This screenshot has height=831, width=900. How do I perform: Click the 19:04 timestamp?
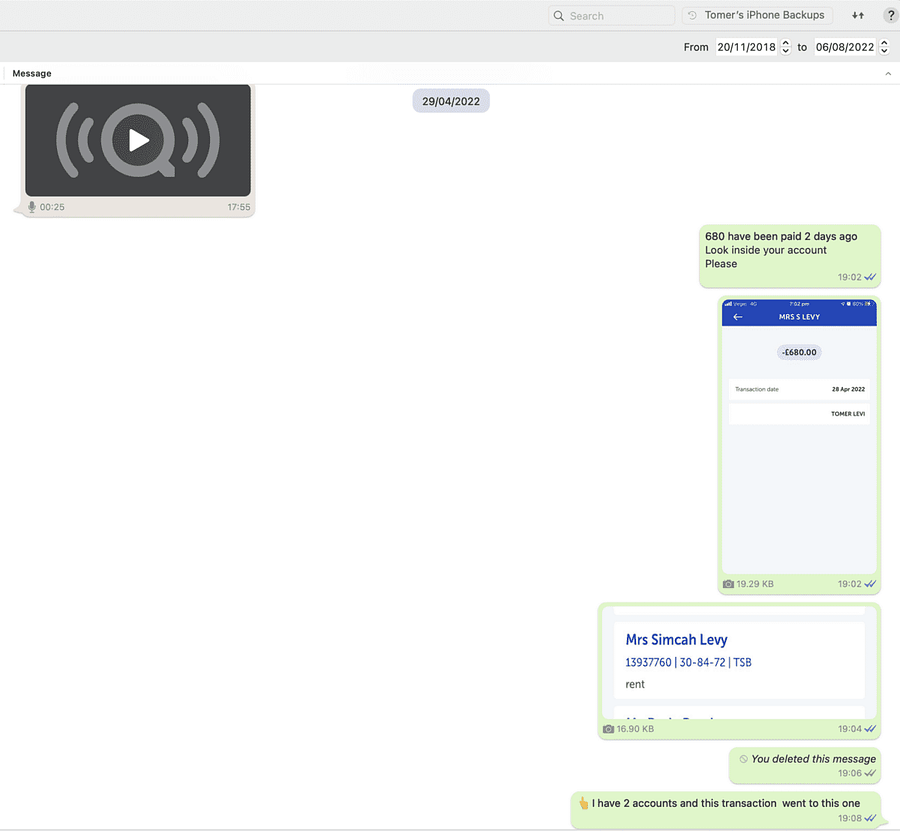(x=849, y=729)
